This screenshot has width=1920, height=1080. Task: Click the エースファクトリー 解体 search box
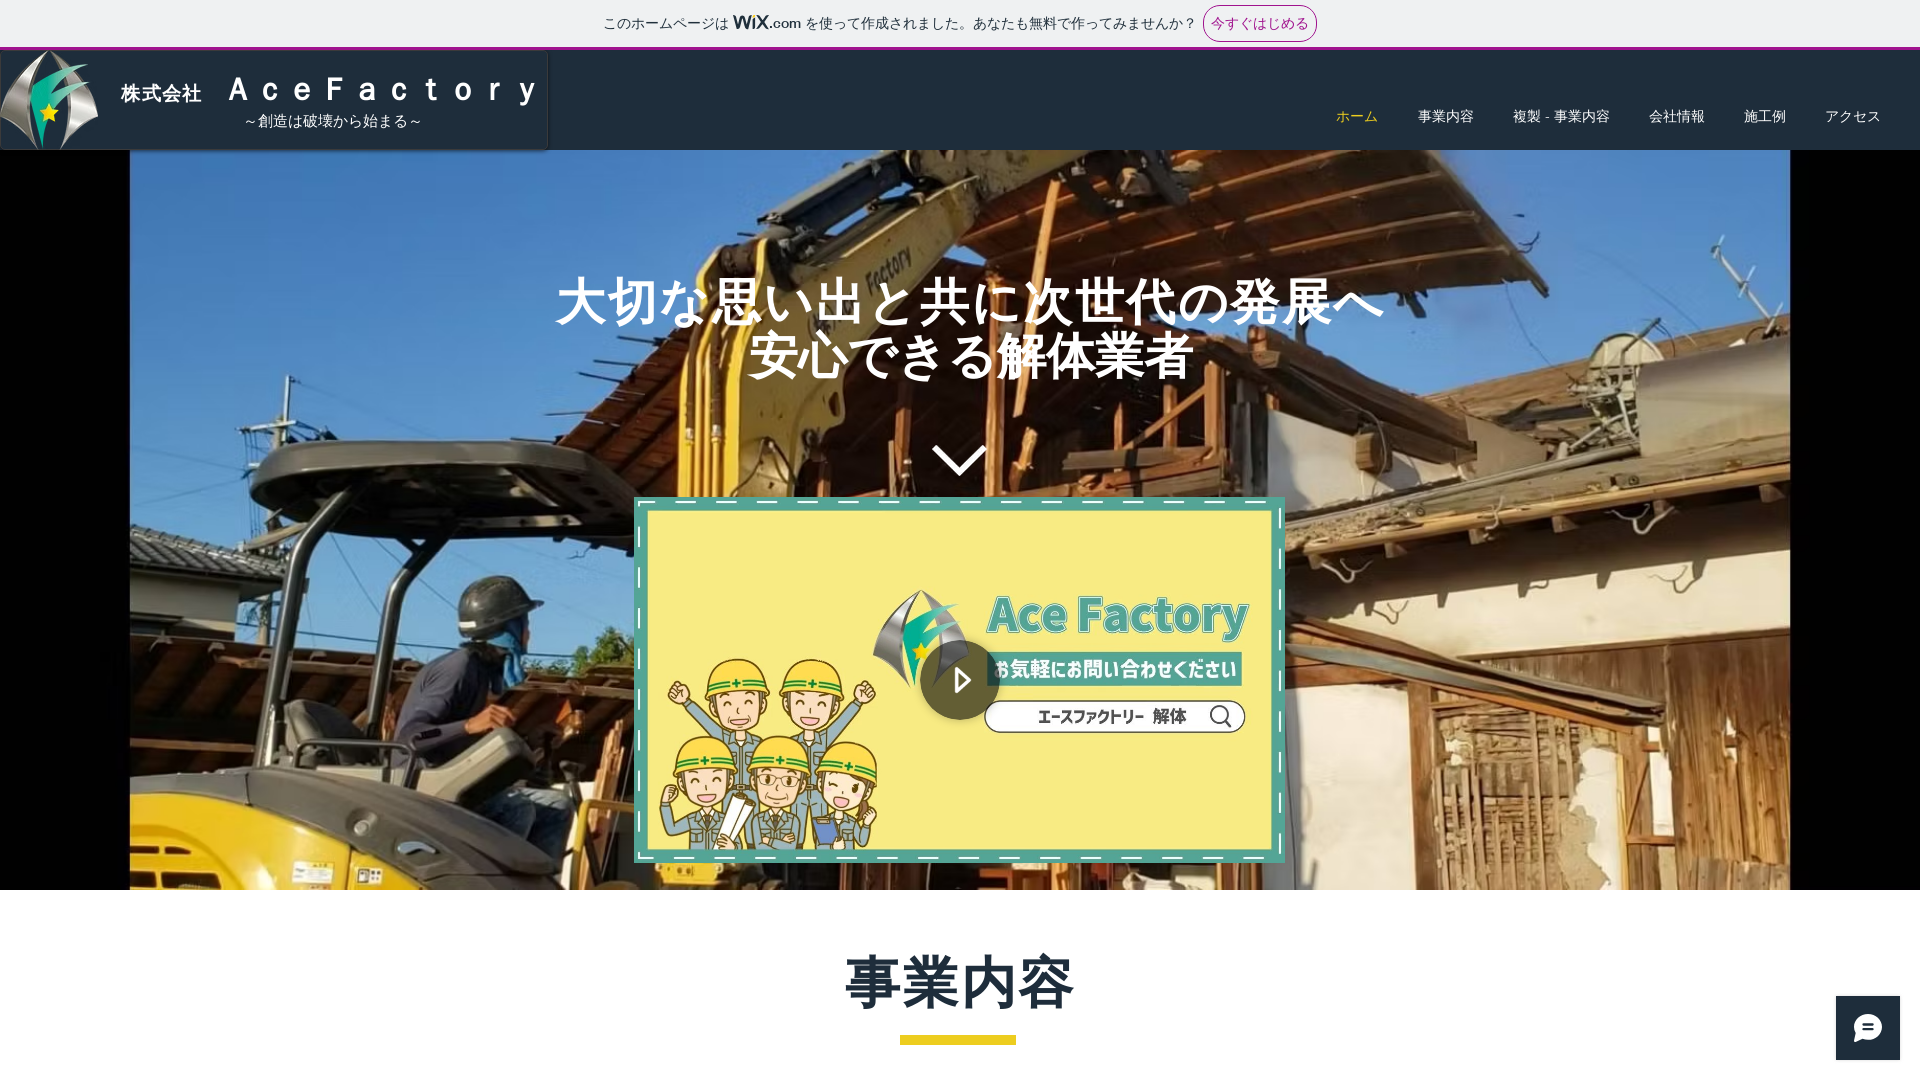[1113, 716]
